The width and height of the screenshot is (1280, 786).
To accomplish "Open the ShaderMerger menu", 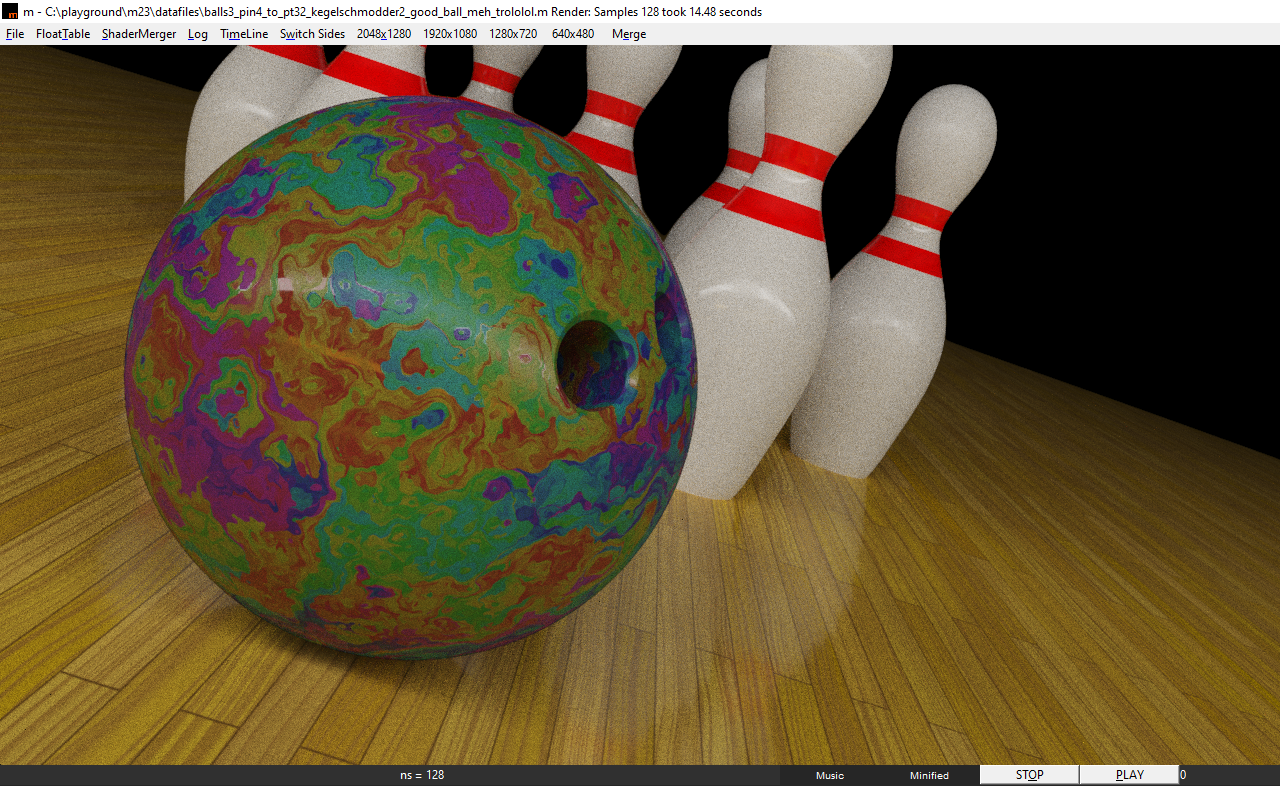I will coord(139,34).
